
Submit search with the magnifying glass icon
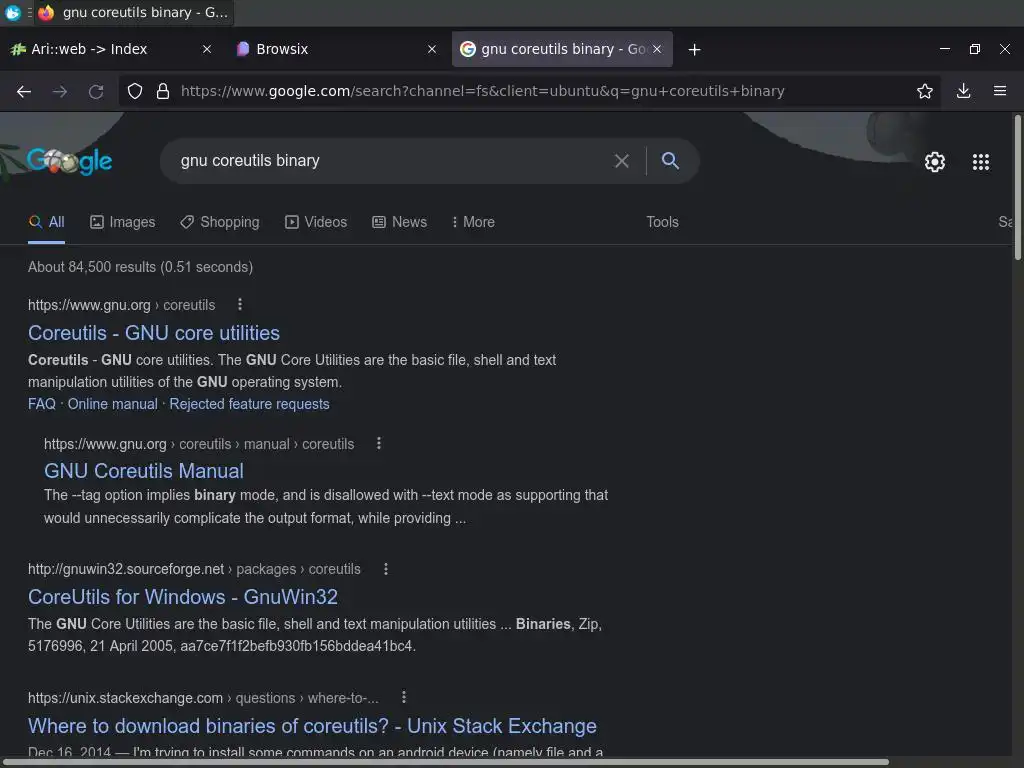click(x=670, y=161)
